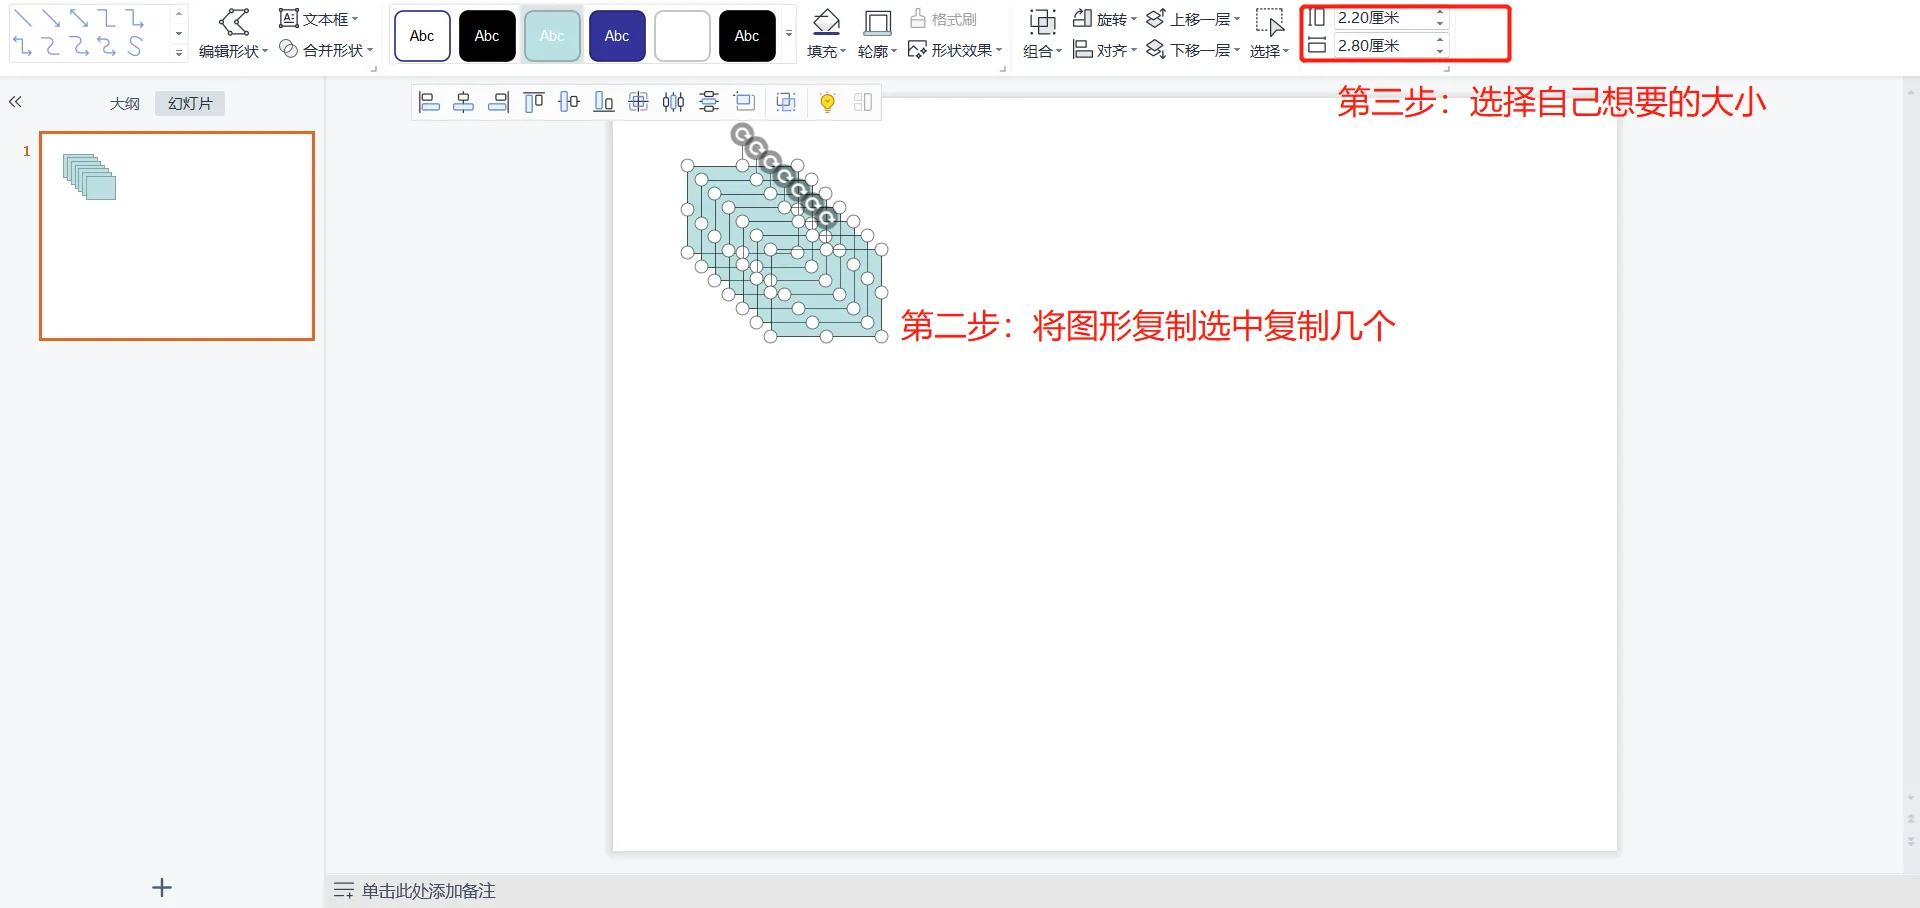The image size is (1920, 908).
Task: Click the lightbulb smart suggestion icon
Action: 827,102
